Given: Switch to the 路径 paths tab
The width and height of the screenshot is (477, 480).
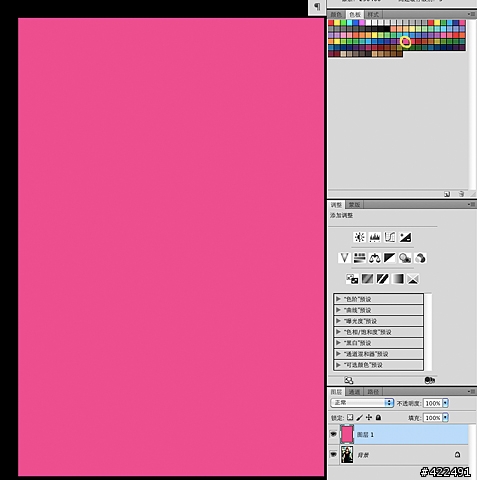Looking at the screenshot, I should (373, 392).
